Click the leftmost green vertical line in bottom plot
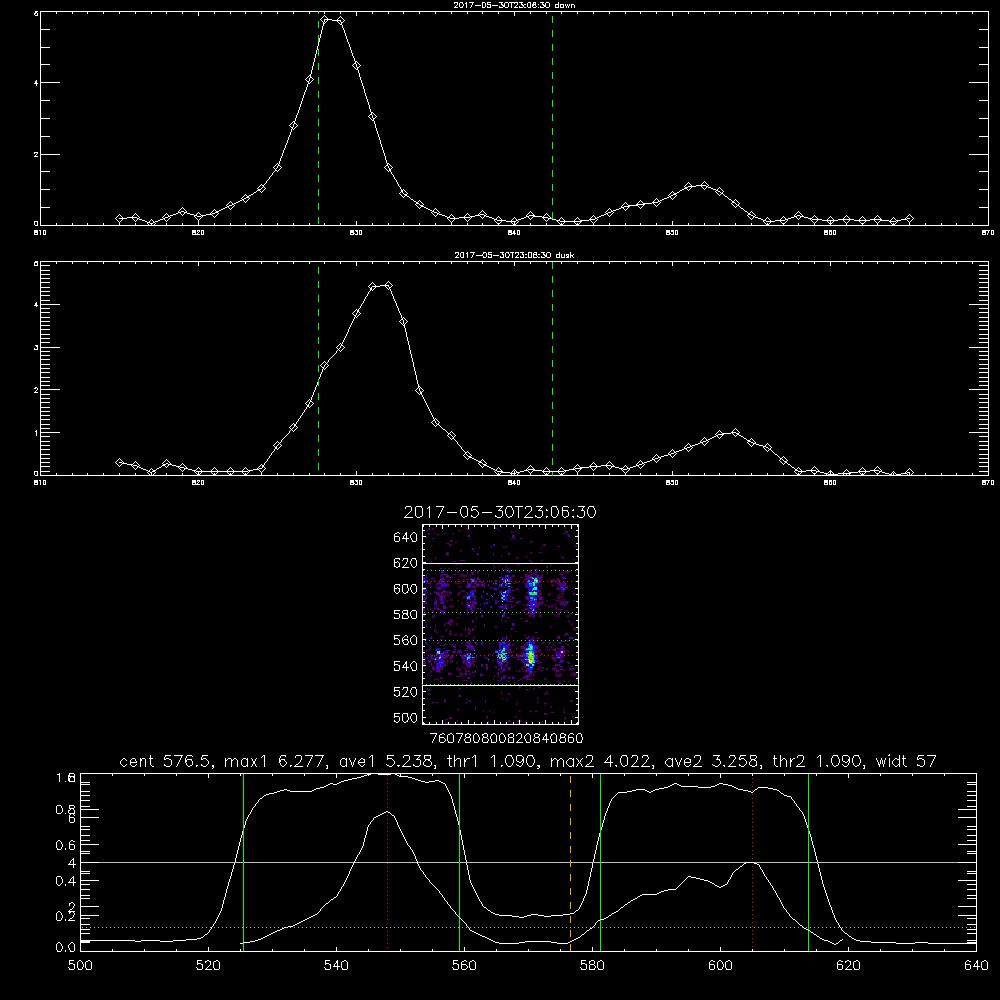Image resolution: width=1000 pixels, height=1000 pixels. point(243,861)
